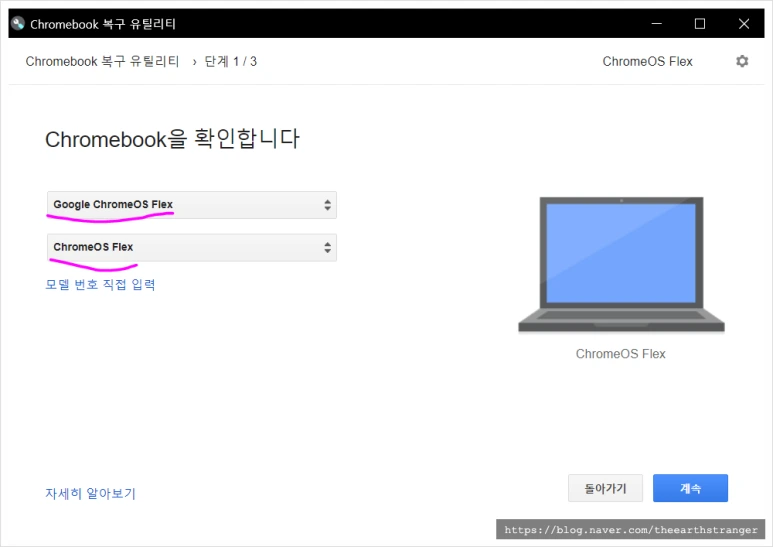Click the laptop illustration image
The image size is (773, 547).
(x=621, y=265)
